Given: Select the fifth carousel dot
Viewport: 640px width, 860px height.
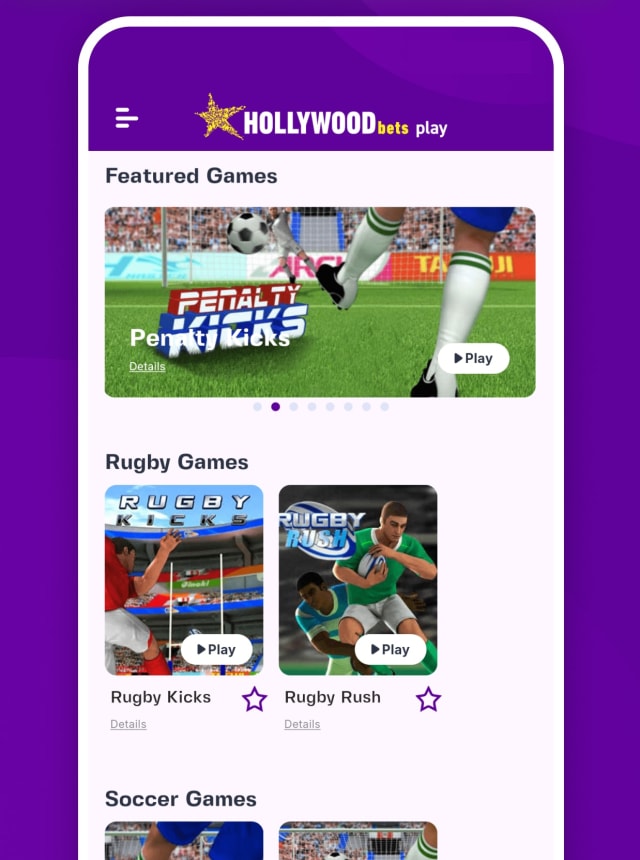Looking at the screenshot, I should pos(330,406).
